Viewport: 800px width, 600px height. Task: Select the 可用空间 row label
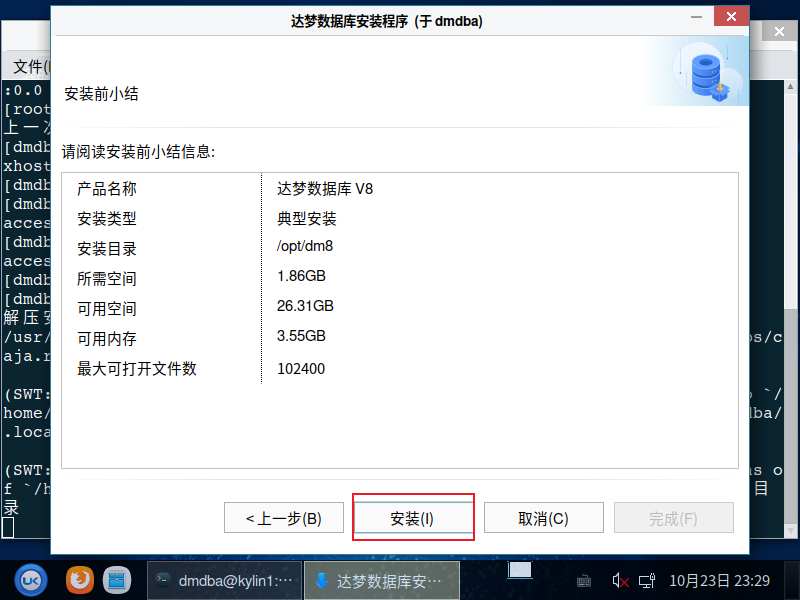[107, 309]
